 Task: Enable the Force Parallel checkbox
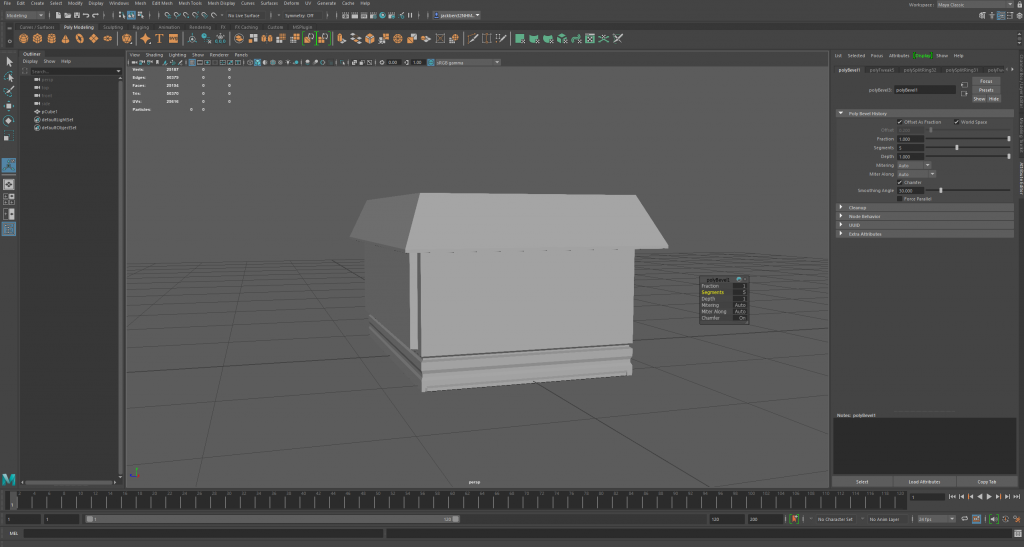click(900, 198)
